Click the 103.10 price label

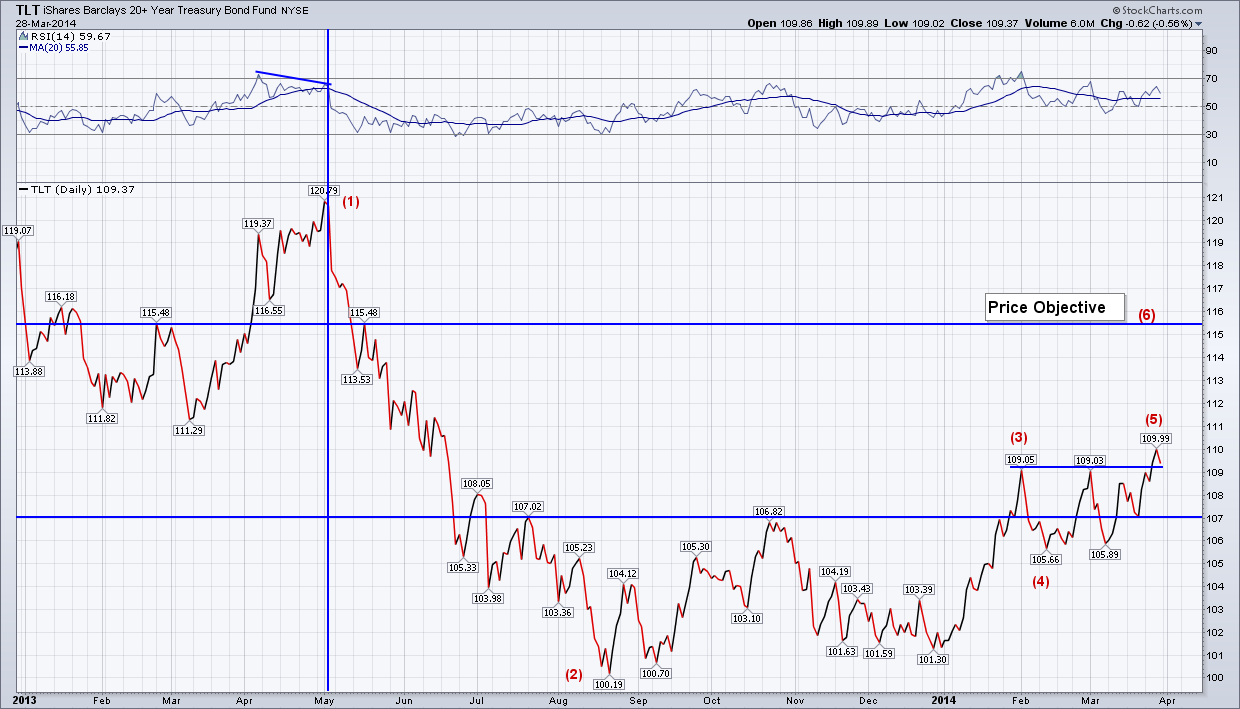coord(747,618)
